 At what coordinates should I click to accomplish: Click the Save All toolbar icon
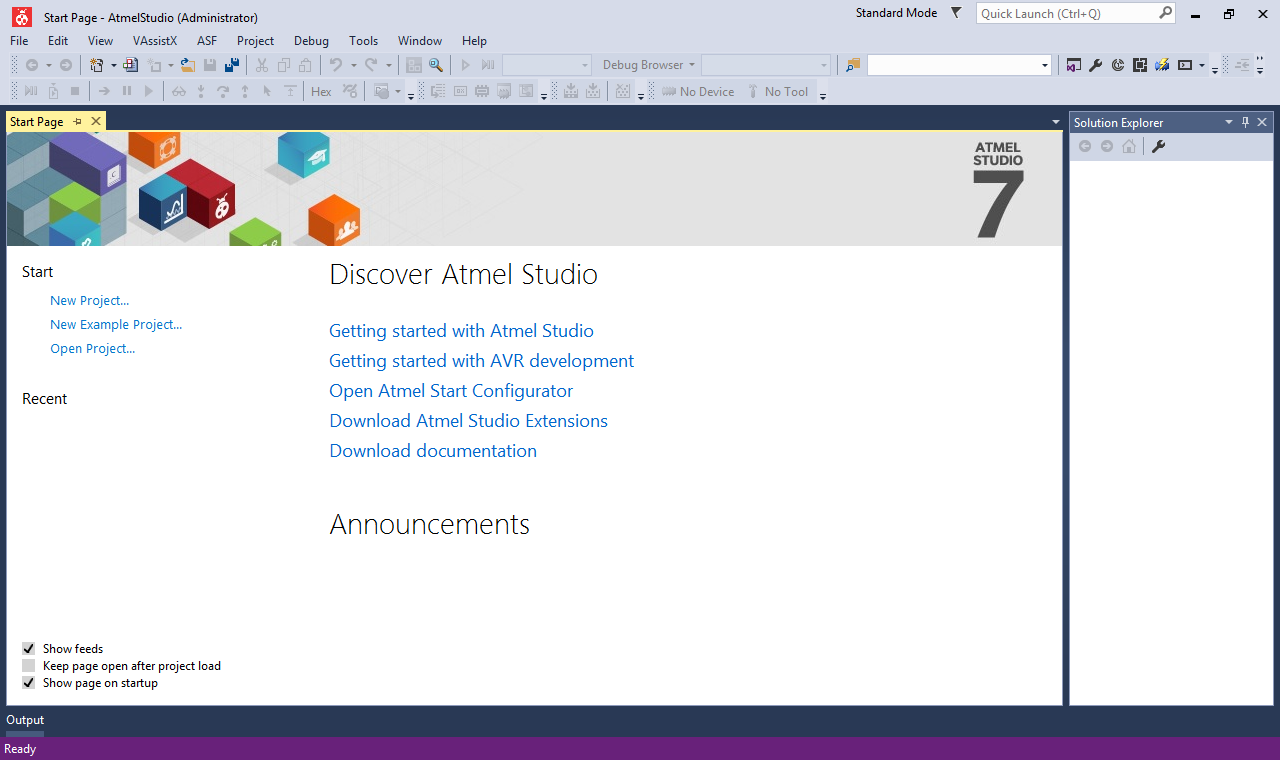(x=232, y=65)
